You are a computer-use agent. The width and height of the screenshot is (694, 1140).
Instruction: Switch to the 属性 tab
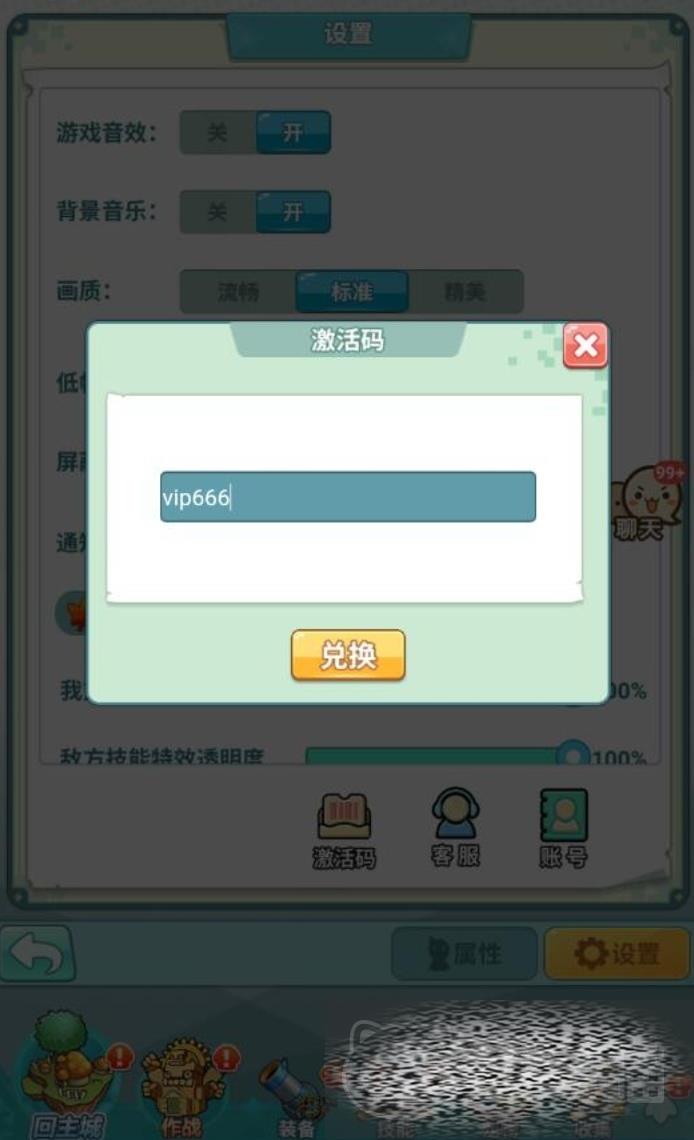click(464, 953)
